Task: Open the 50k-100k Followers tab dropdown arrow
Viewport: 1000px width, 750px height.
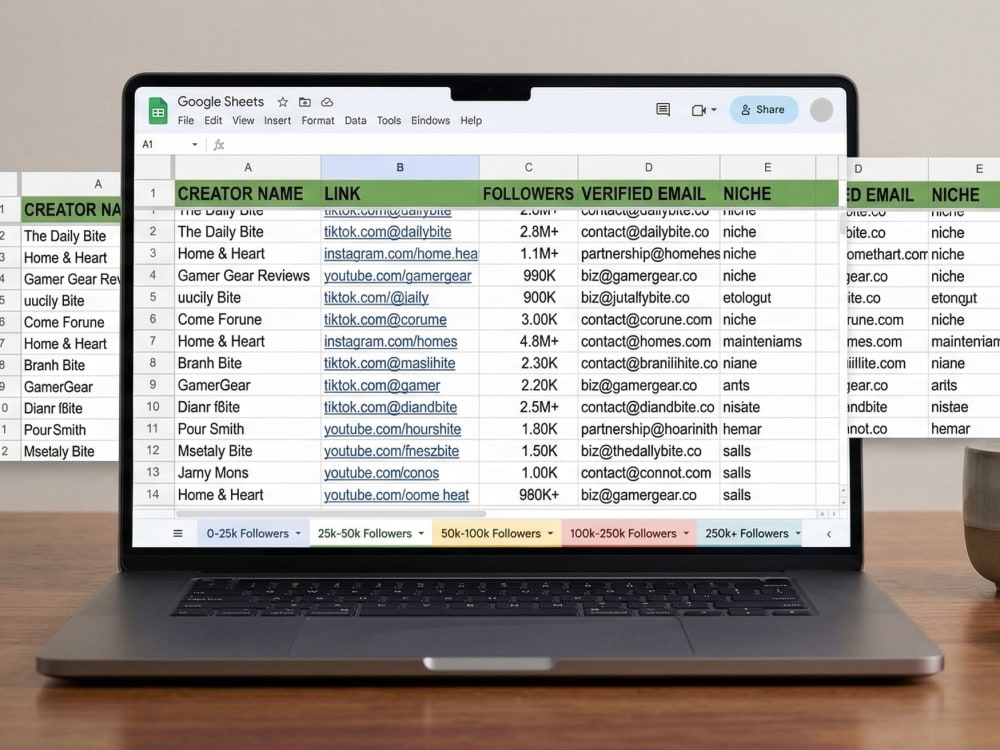Action: 550,534
